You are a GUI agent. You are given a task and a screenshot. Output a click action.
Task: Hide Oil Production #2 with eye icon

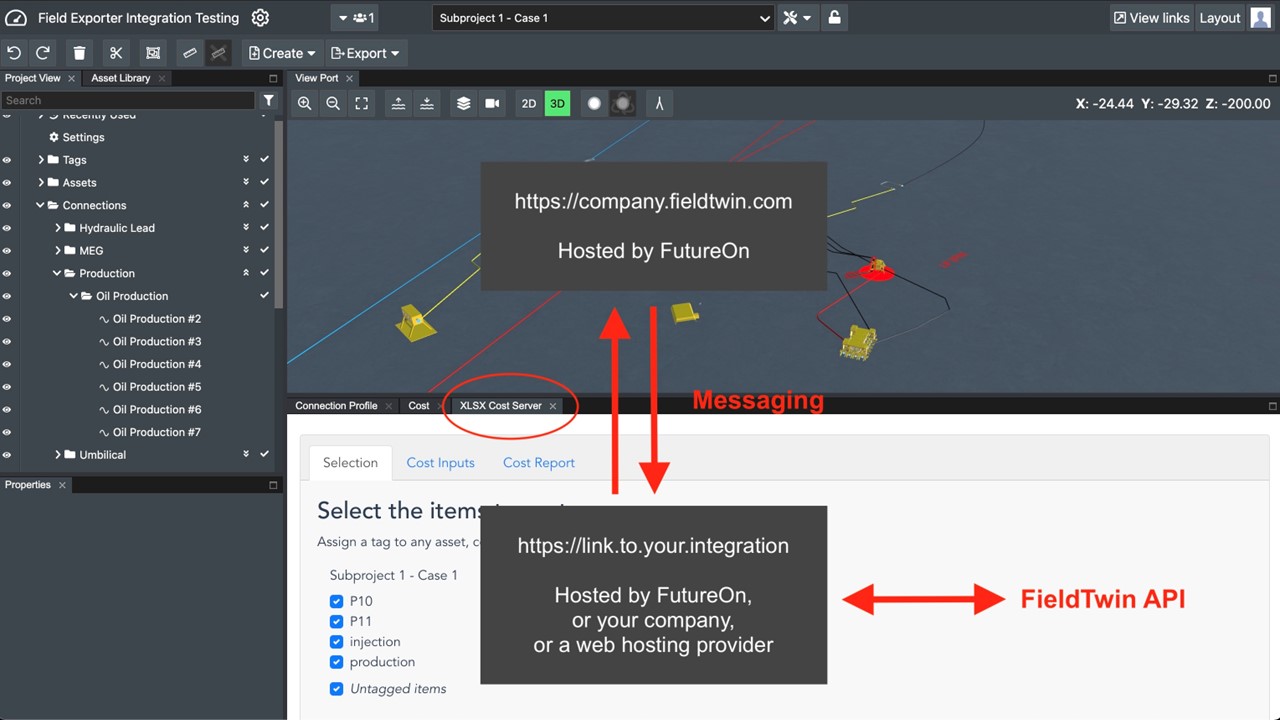[7, 319]
